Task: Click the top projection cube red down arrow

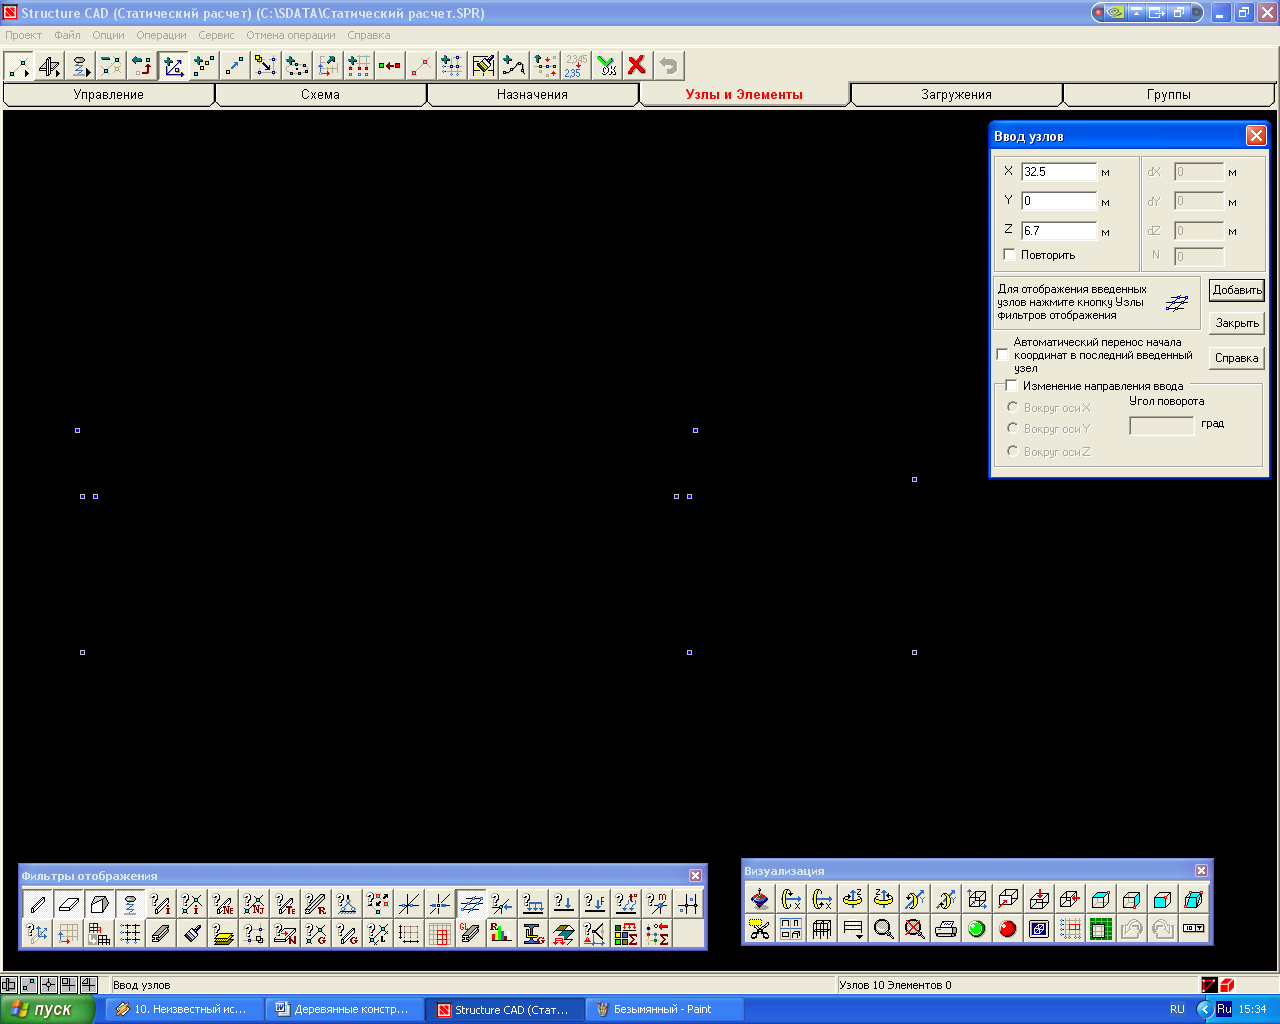Action: click(1039, 900)
